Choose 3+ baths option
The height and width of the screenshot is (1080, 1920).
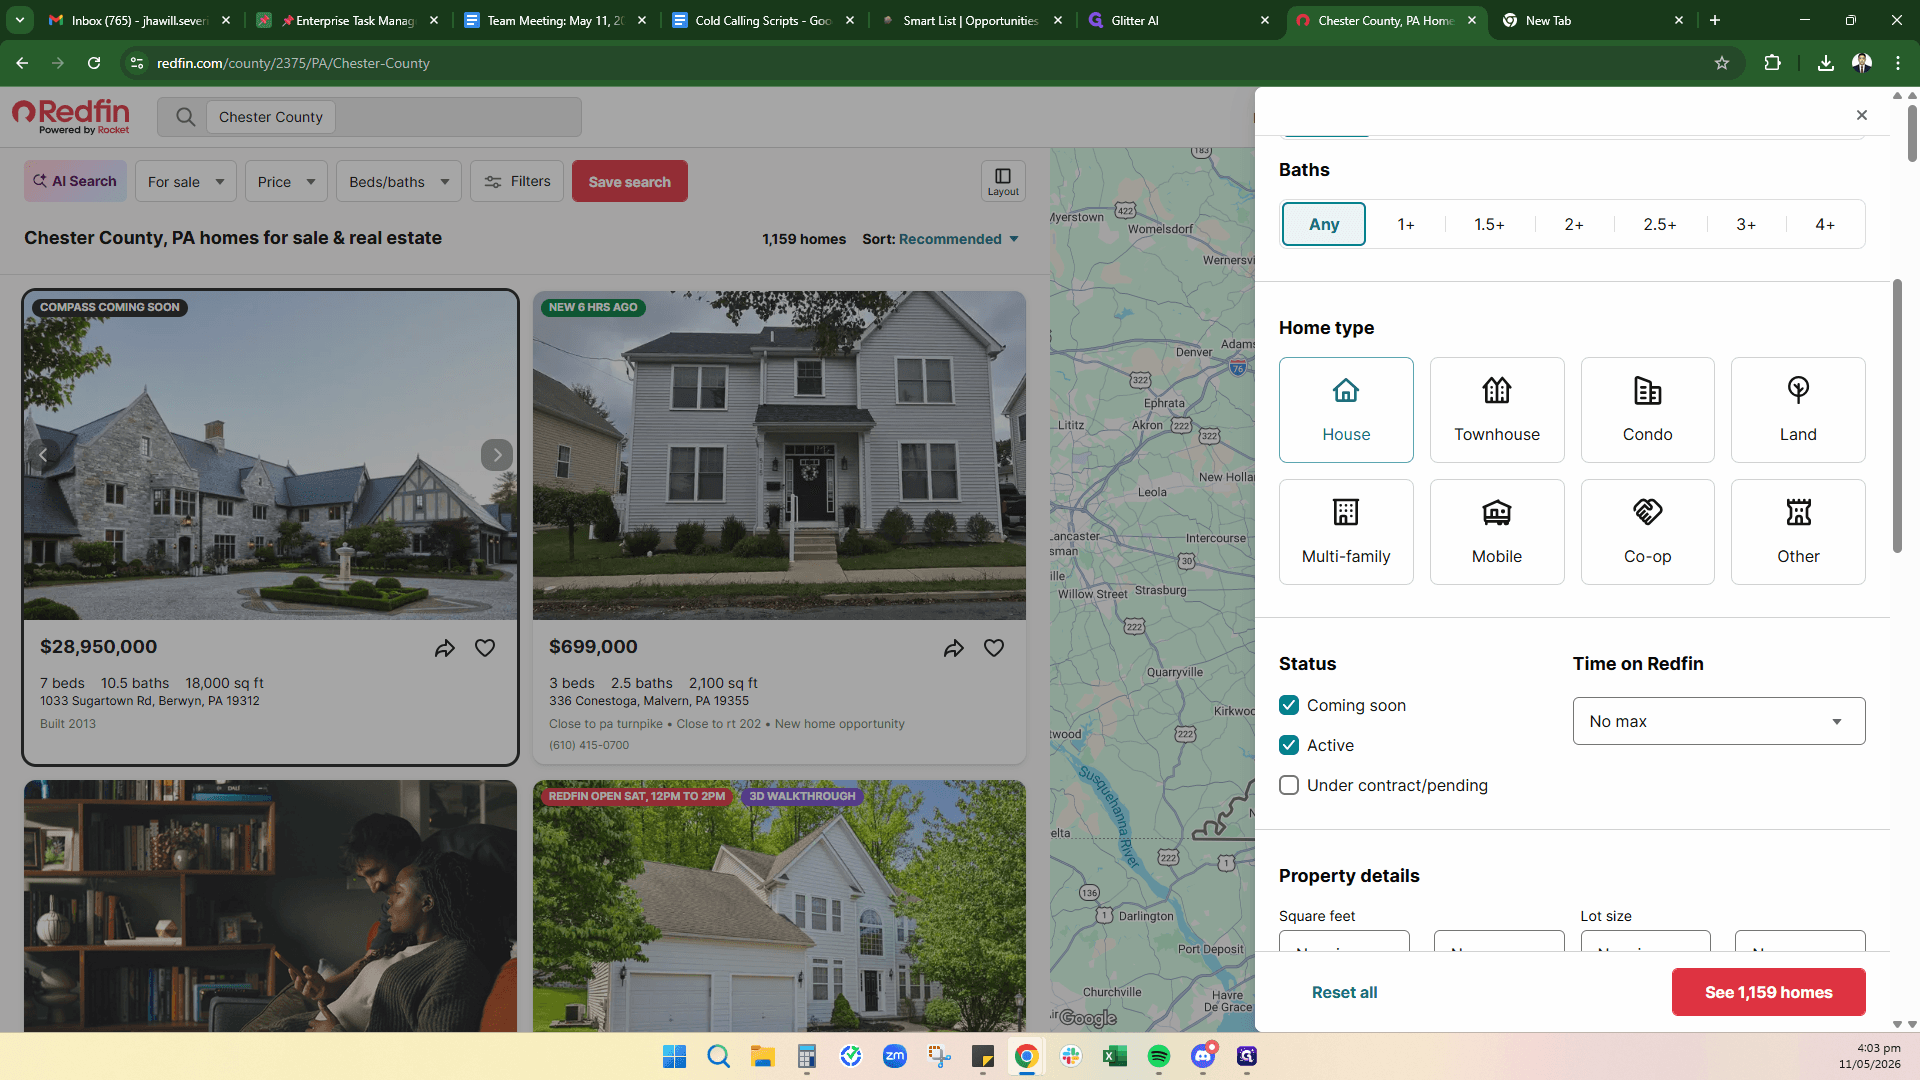click(x=1746, y=224)
